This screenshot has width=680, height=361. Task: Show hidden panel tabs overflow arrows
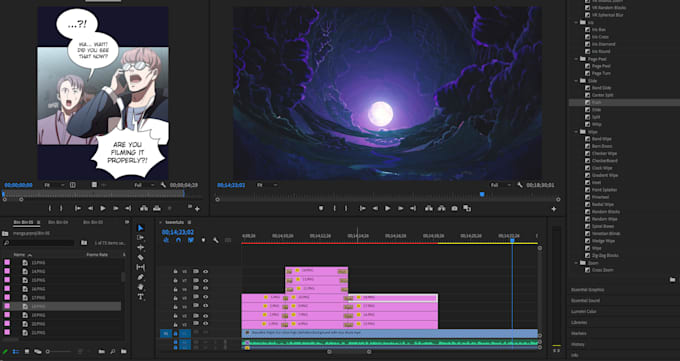pos(127,222)
